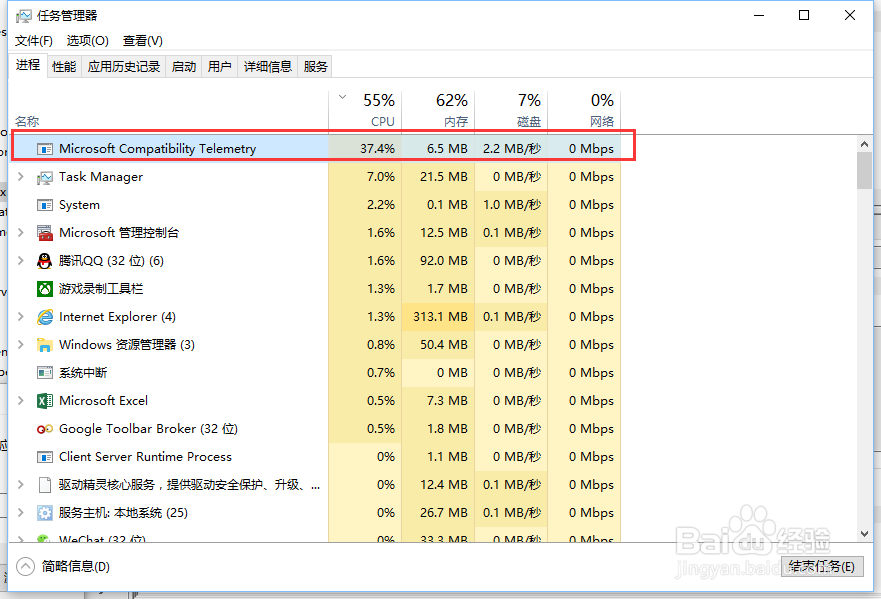Click the Microsoft Excel icon
881x599 pixels.
pos(45,401)
